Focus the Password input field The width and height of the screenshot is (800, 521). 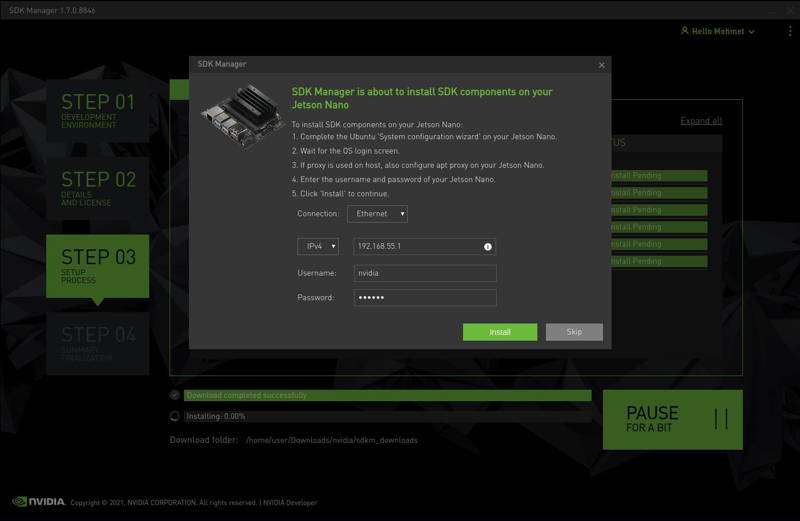point(424,297)
